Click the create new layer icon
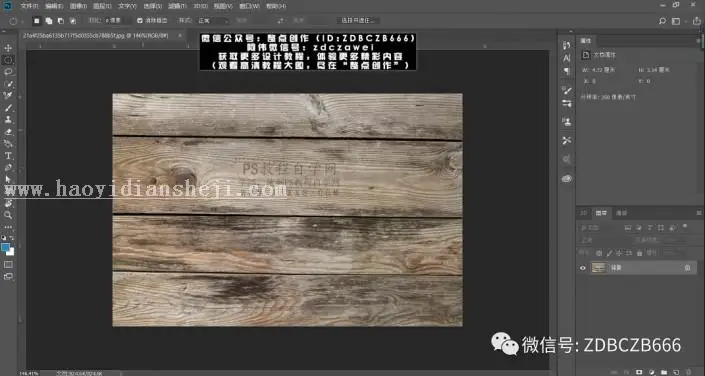 (x=676, y=372)
